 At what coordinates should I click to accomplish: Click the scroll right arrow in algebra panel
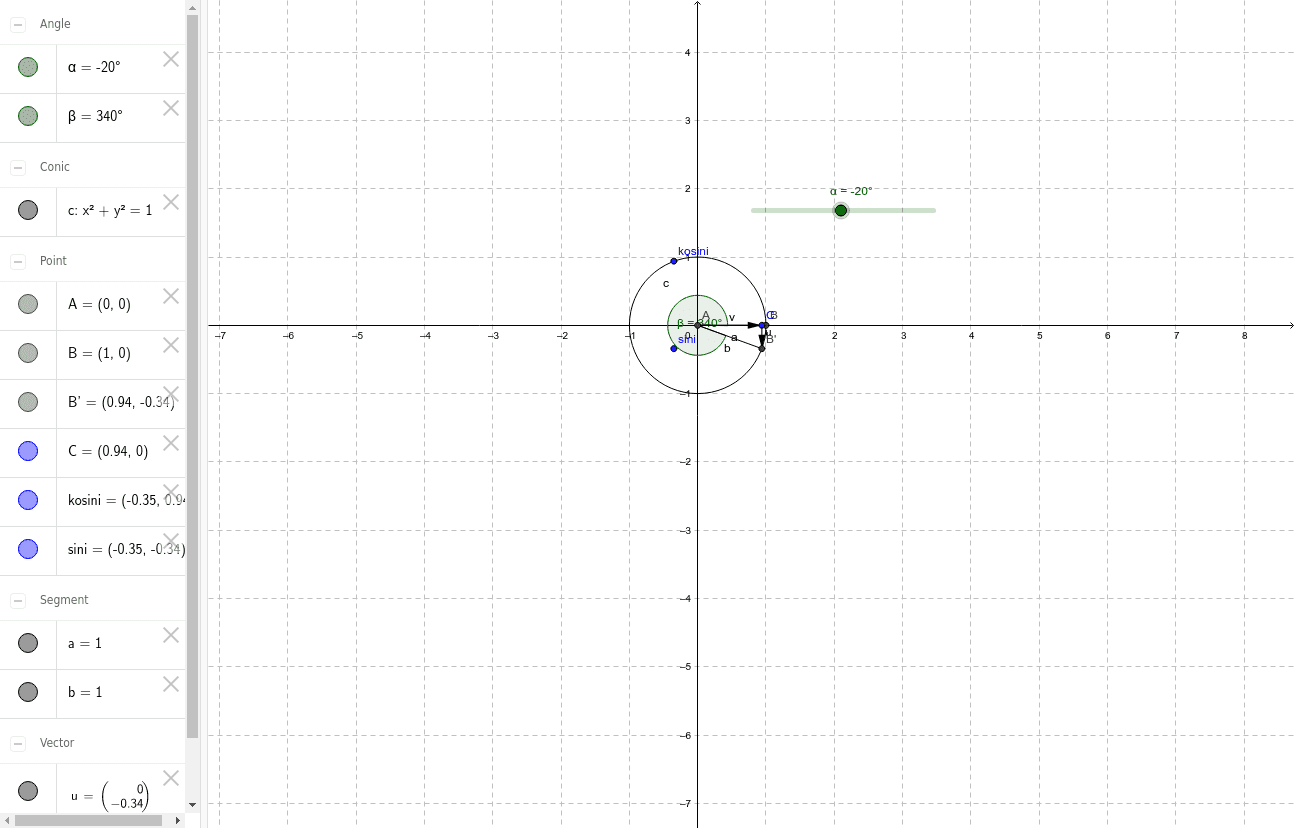[179, 820]
